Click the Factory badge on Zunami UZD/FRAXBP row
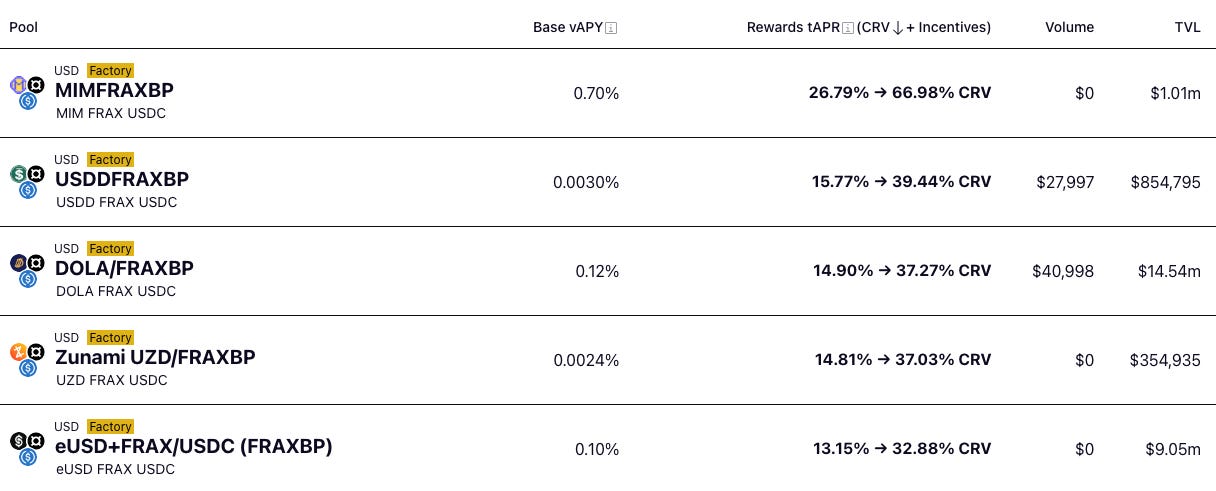 [110, 338]
